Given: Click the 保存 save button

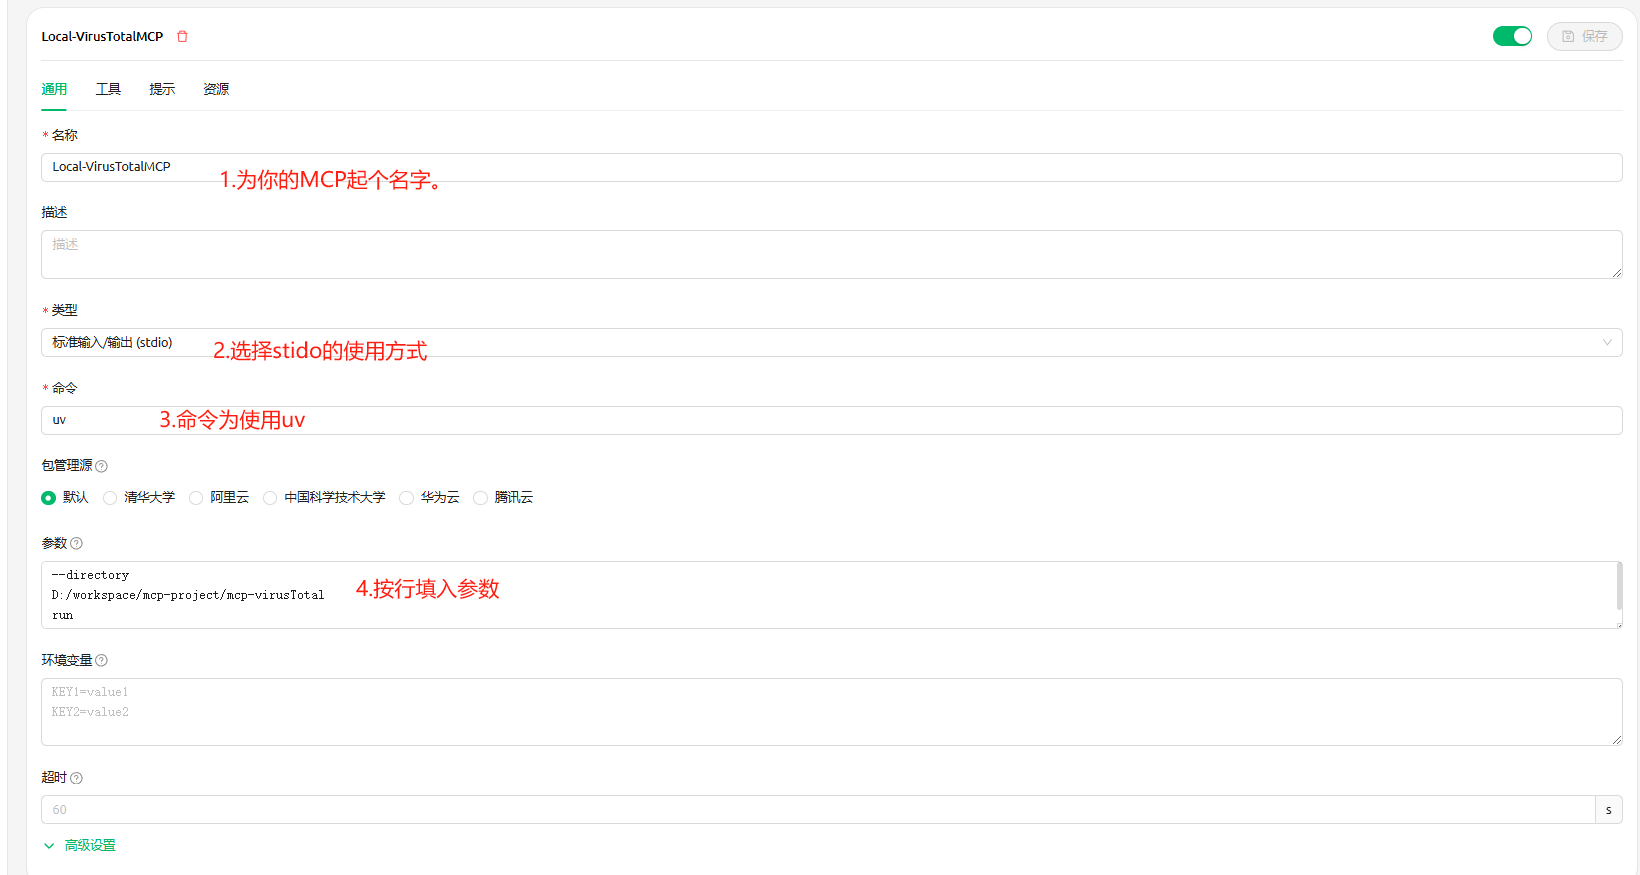Looking at the screenshot, I should (1584, 36).
